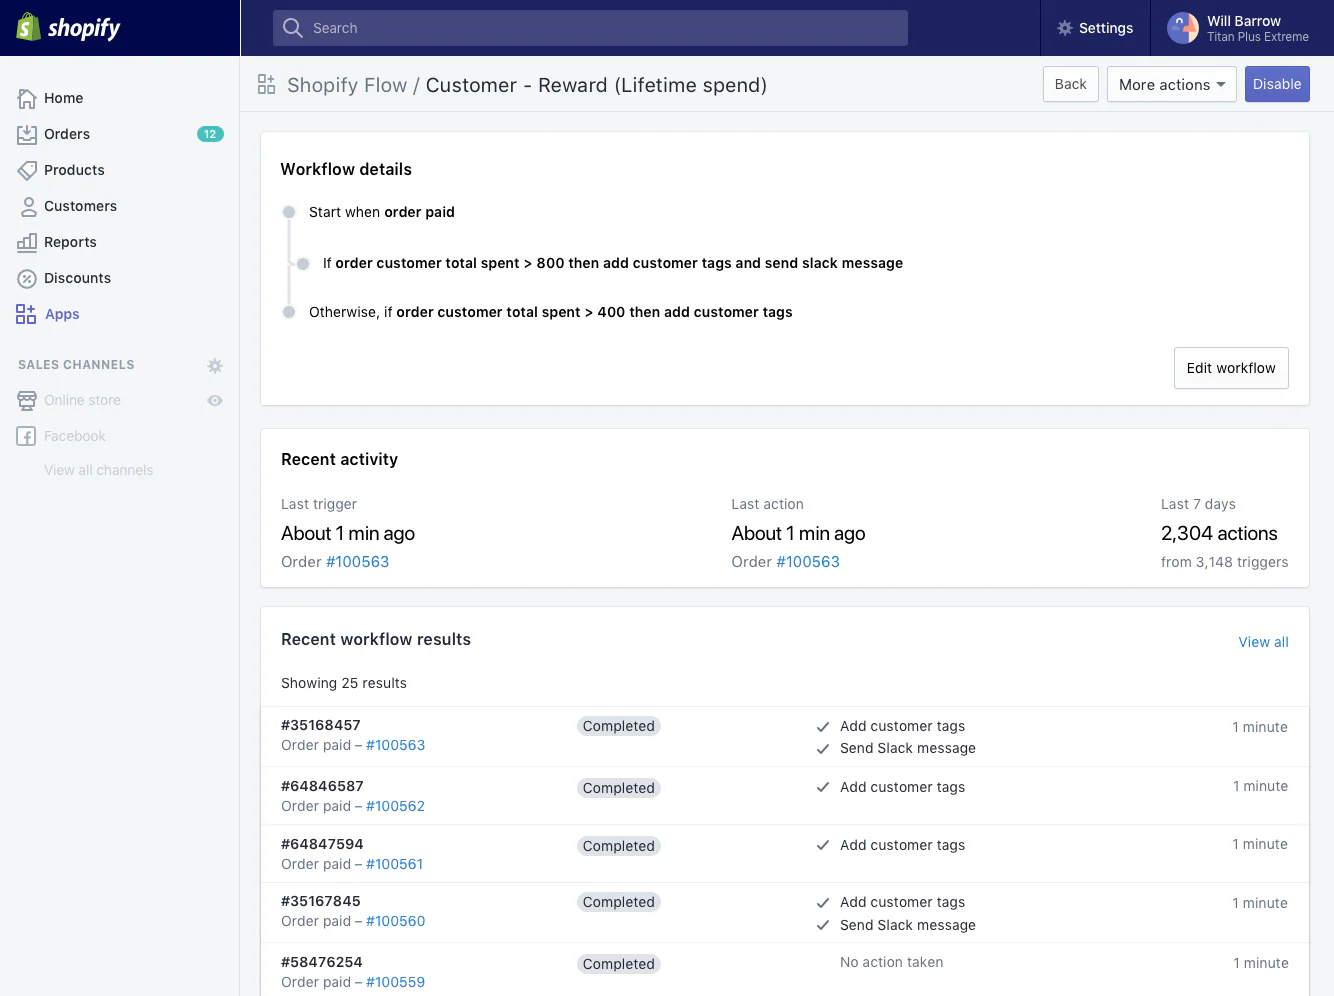The height and width of the screenshot is (996, 1334).
Task: Click the Reports chart icon
Action: (27, 242)
